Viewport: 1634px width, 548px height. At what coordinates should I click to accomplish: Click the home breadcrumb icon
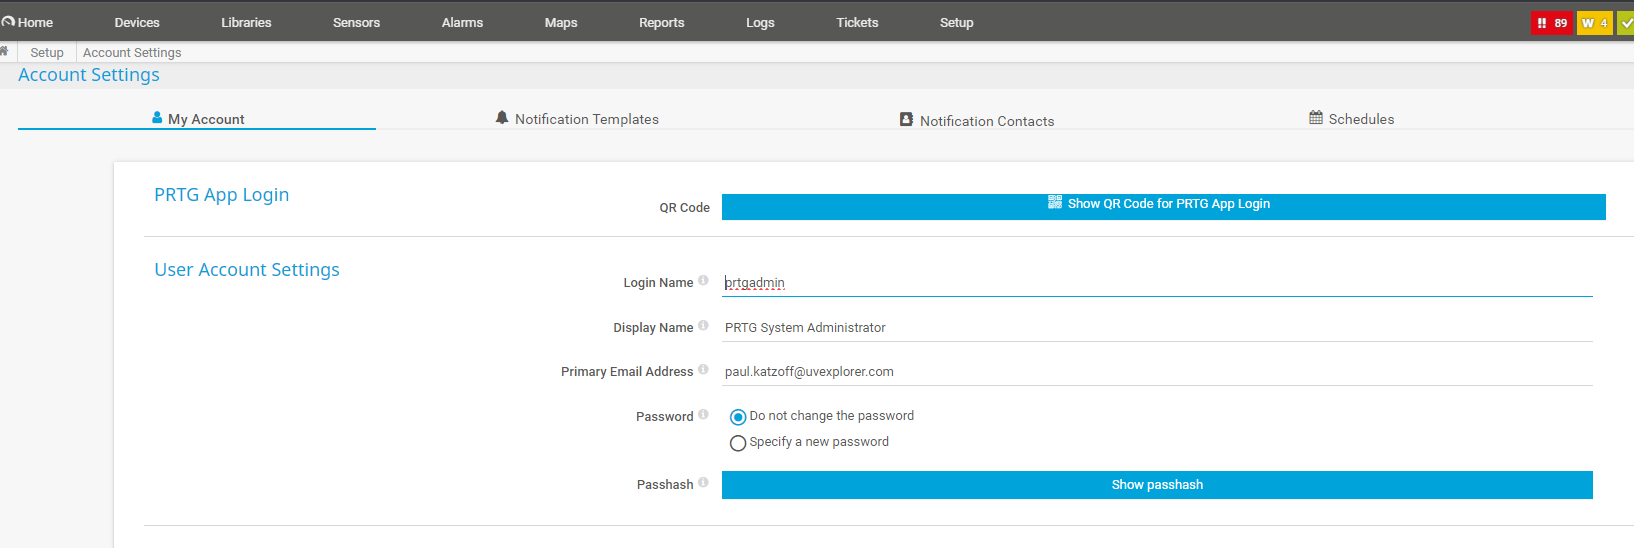click(4, 51)
